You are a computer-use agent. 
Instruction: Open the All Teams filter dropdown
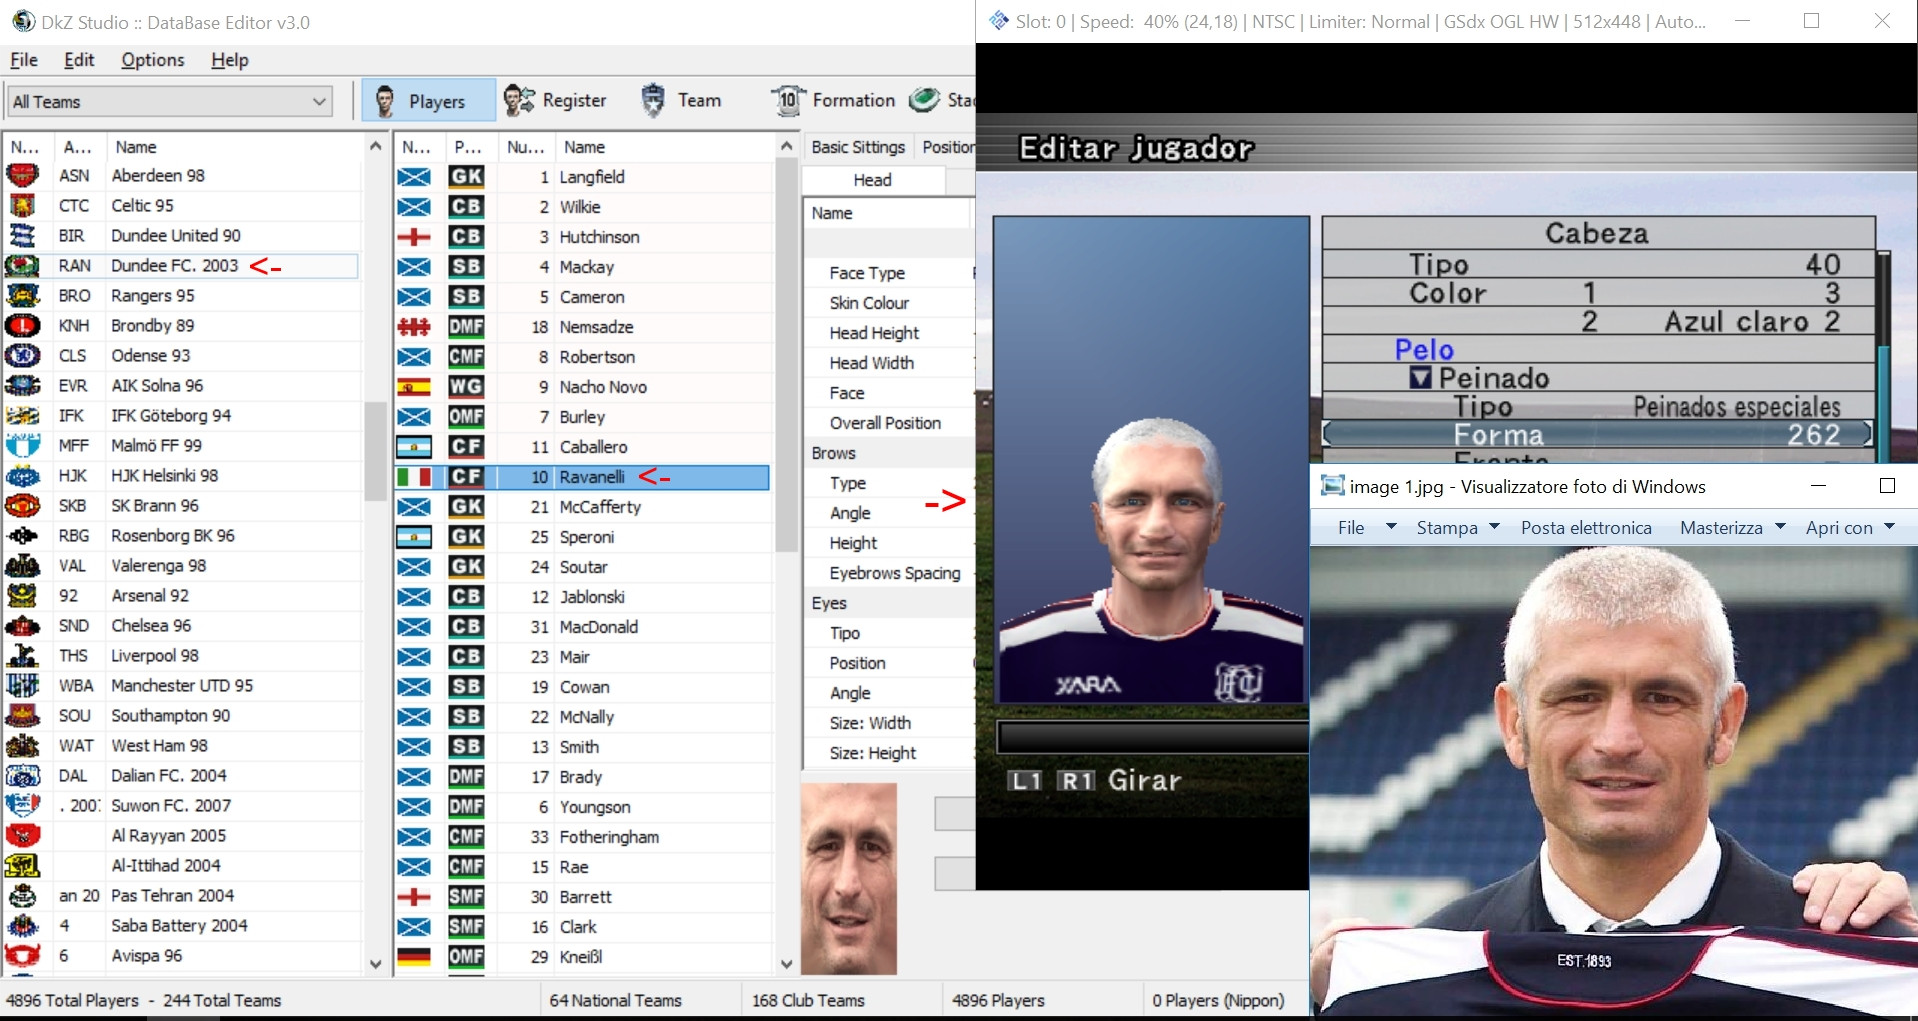click(170, 101)
